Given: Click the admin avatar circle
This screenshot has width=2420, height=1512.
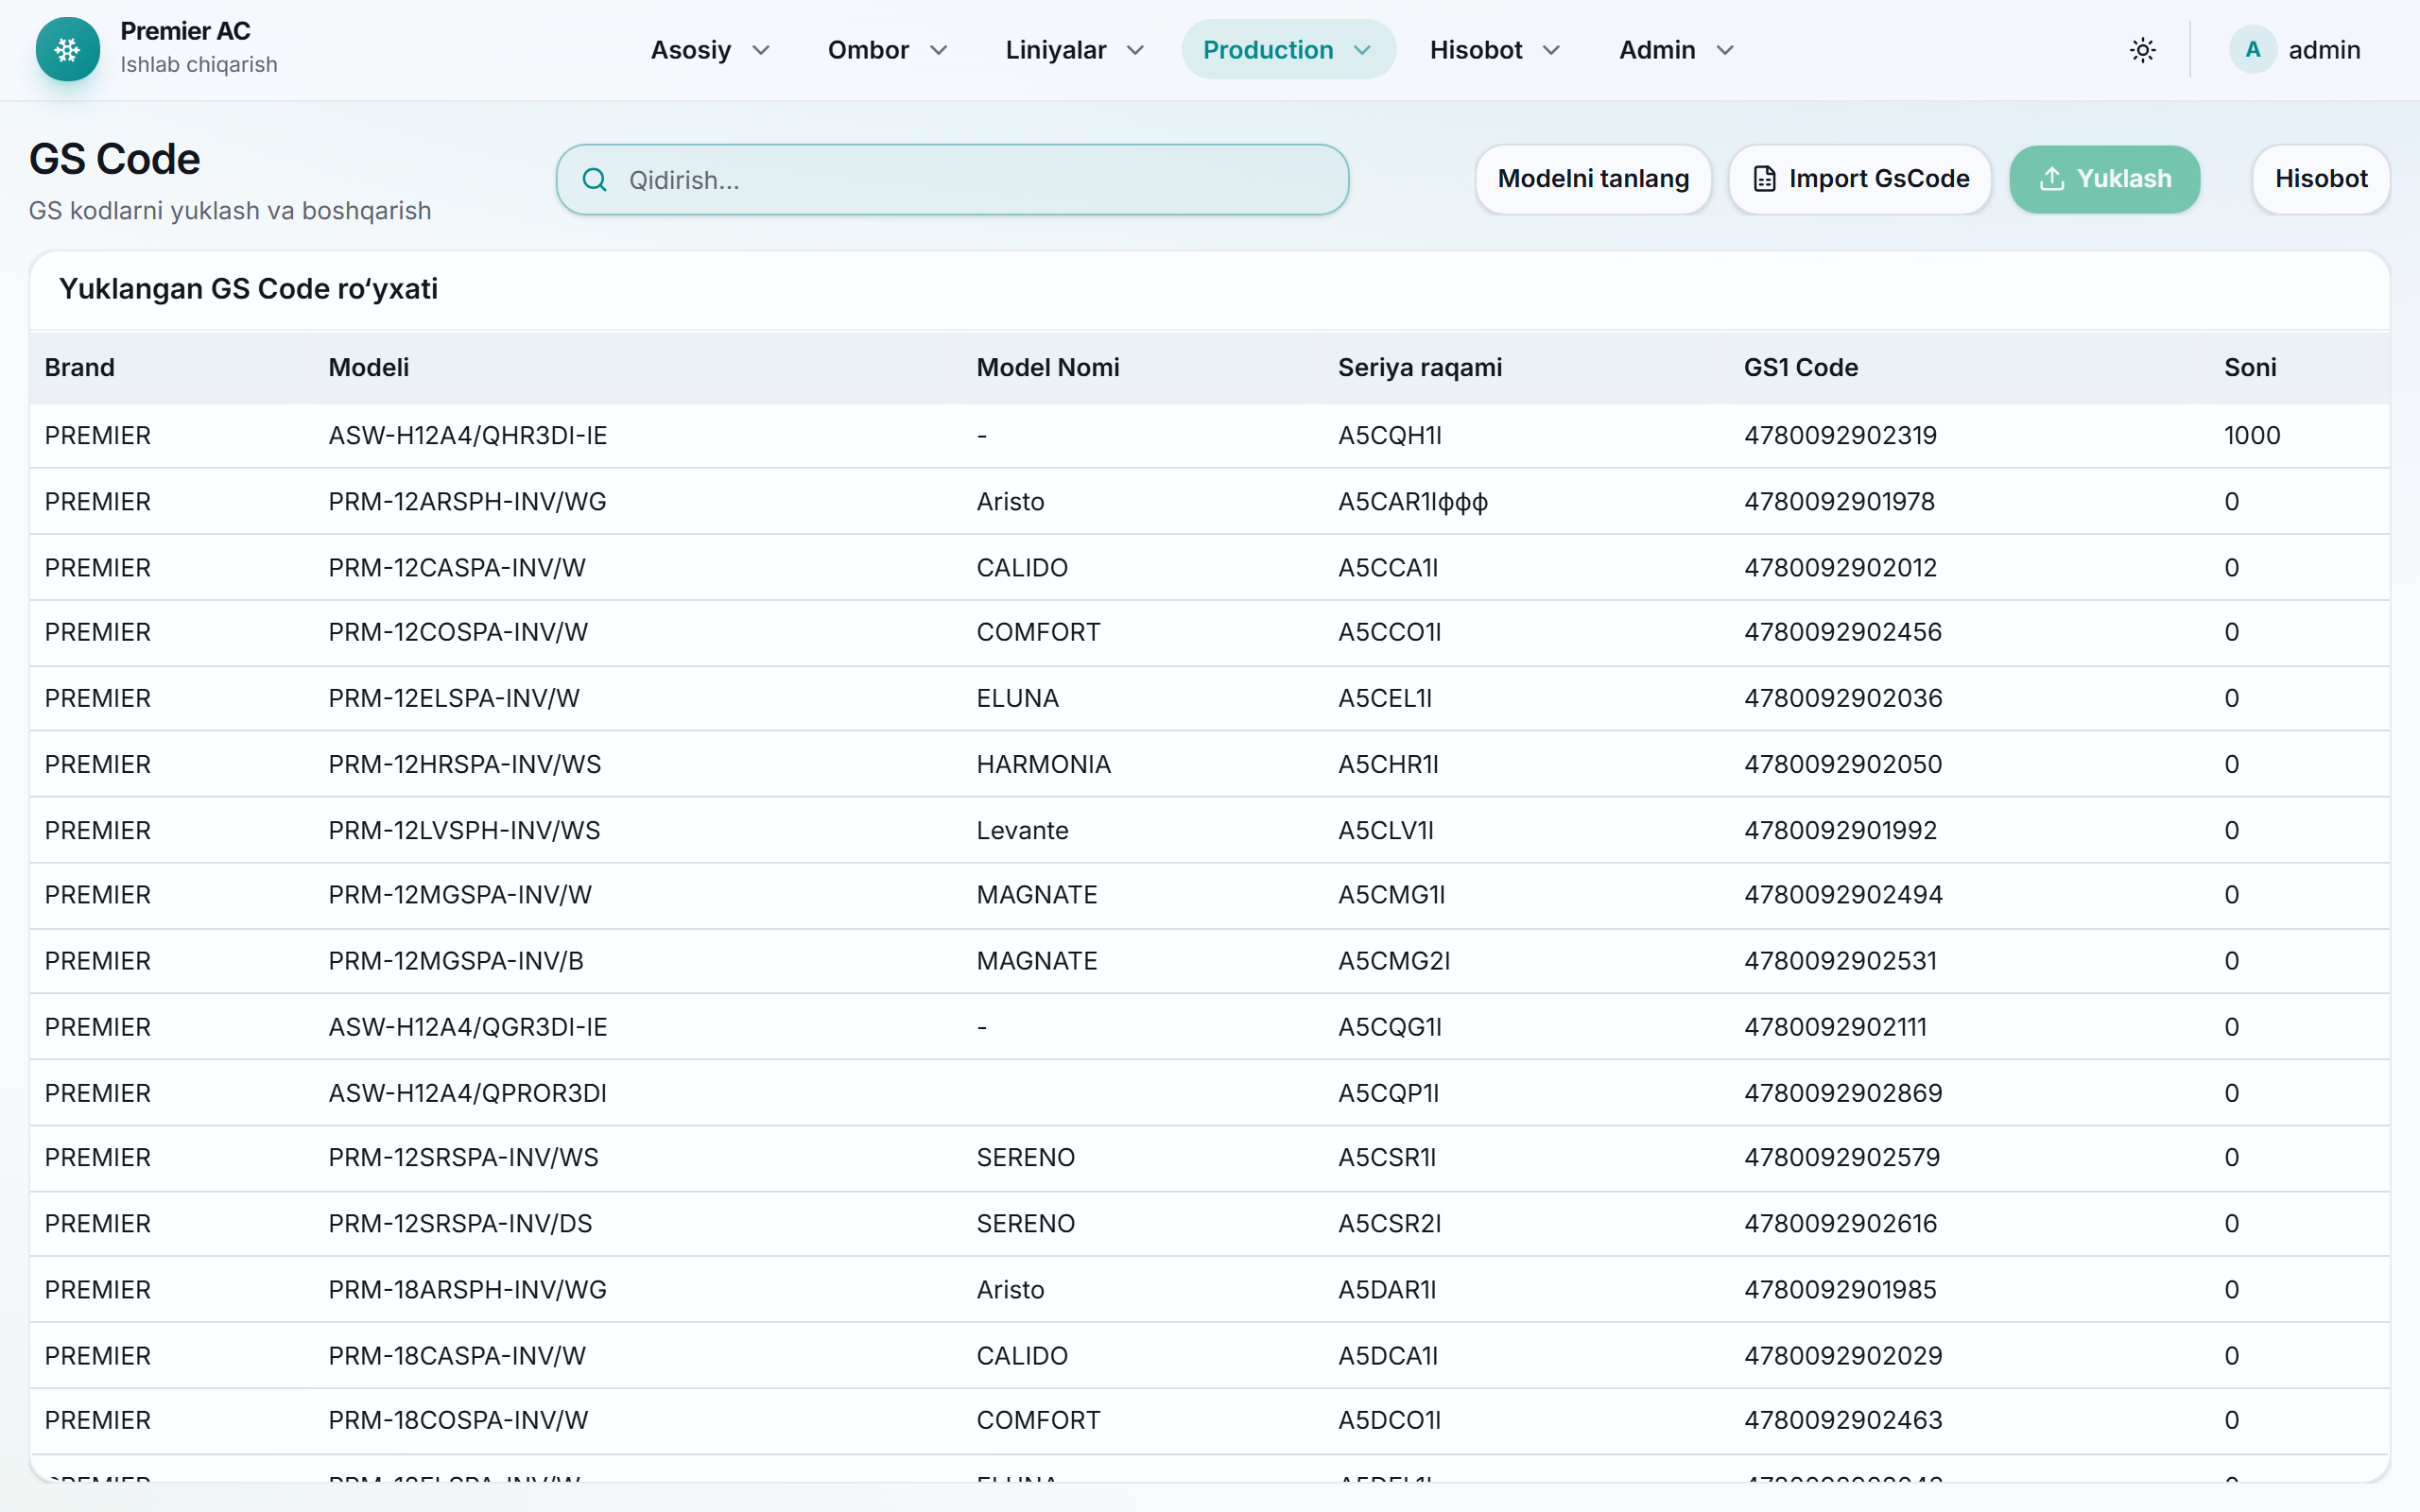Looking at the screenshot, I should [2252, 50].
